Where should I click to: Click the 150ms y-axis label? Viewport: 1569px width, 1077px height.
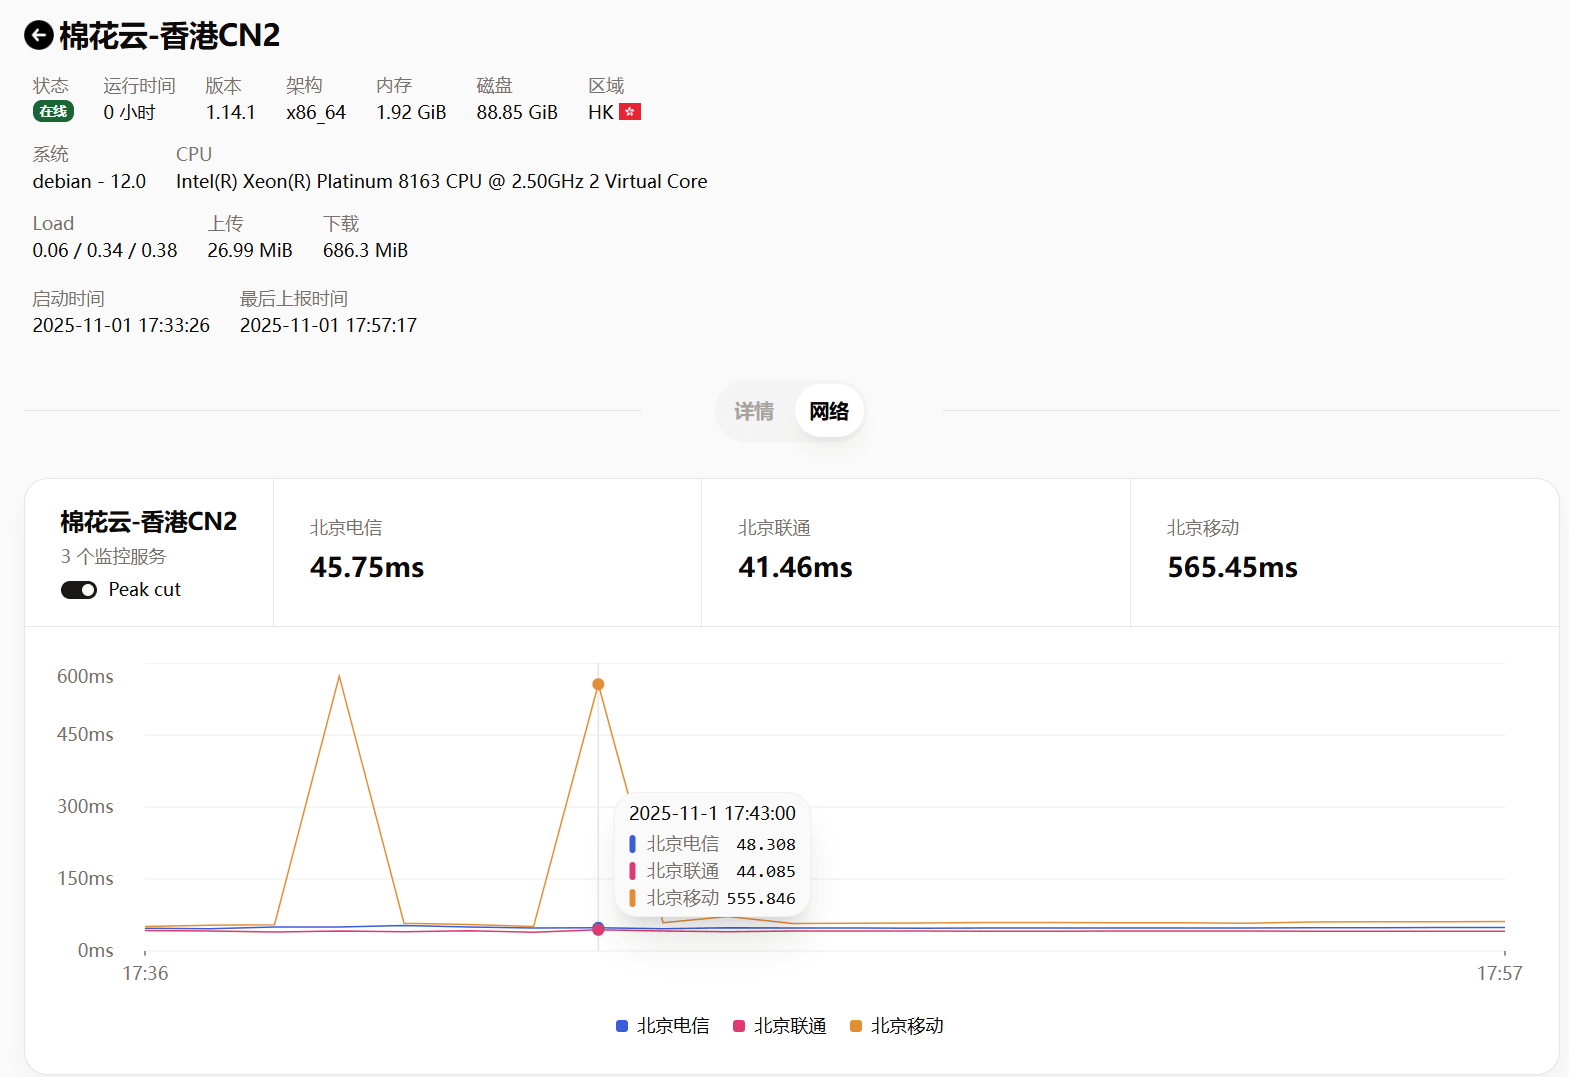[85, 878]
